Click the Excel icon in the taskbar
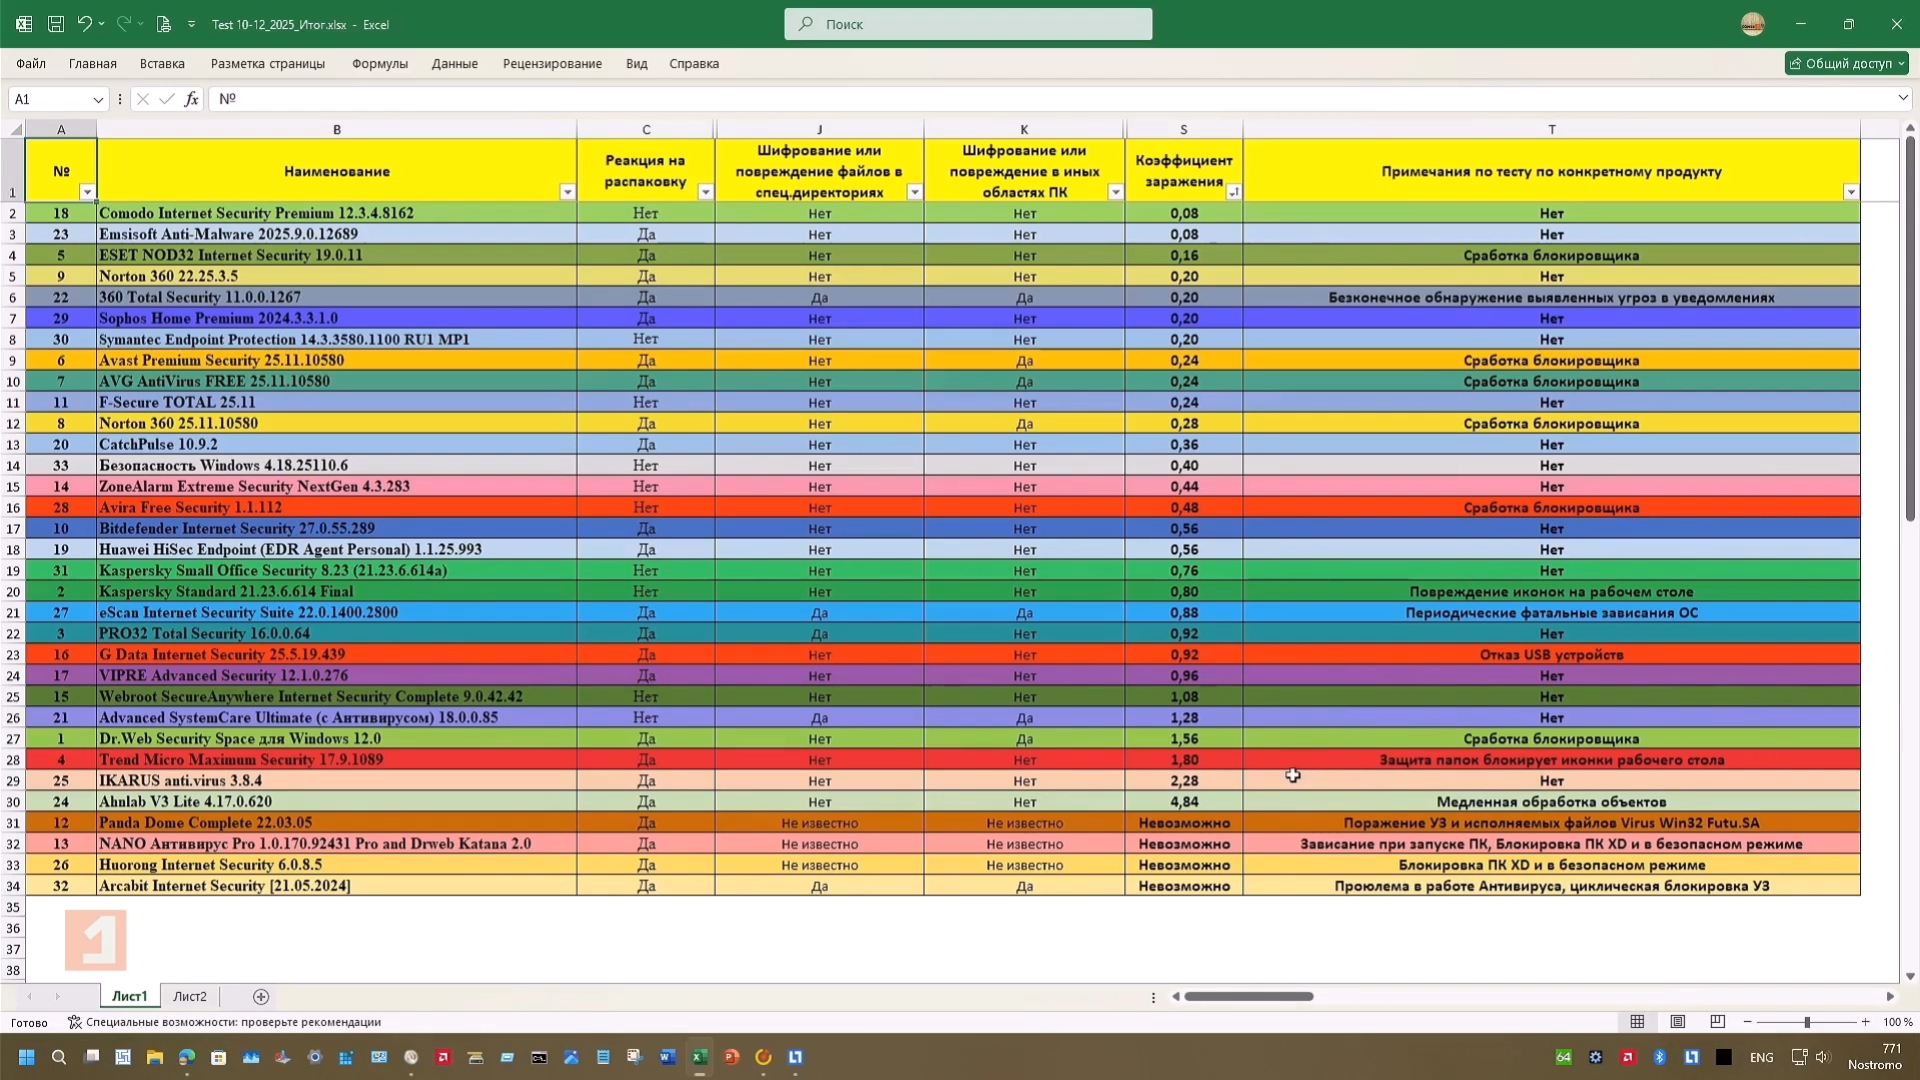Viewport: 1920px width, 1080px height. point(699,1057)
